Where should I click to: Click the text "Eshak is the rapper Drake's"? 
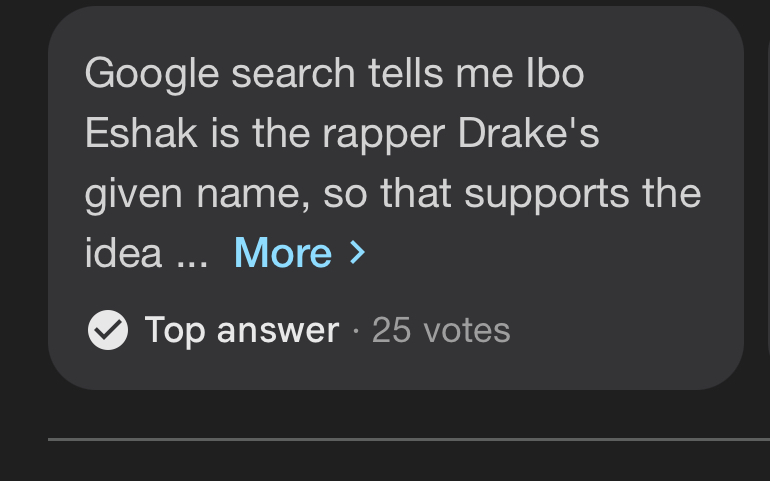(342, 134)
